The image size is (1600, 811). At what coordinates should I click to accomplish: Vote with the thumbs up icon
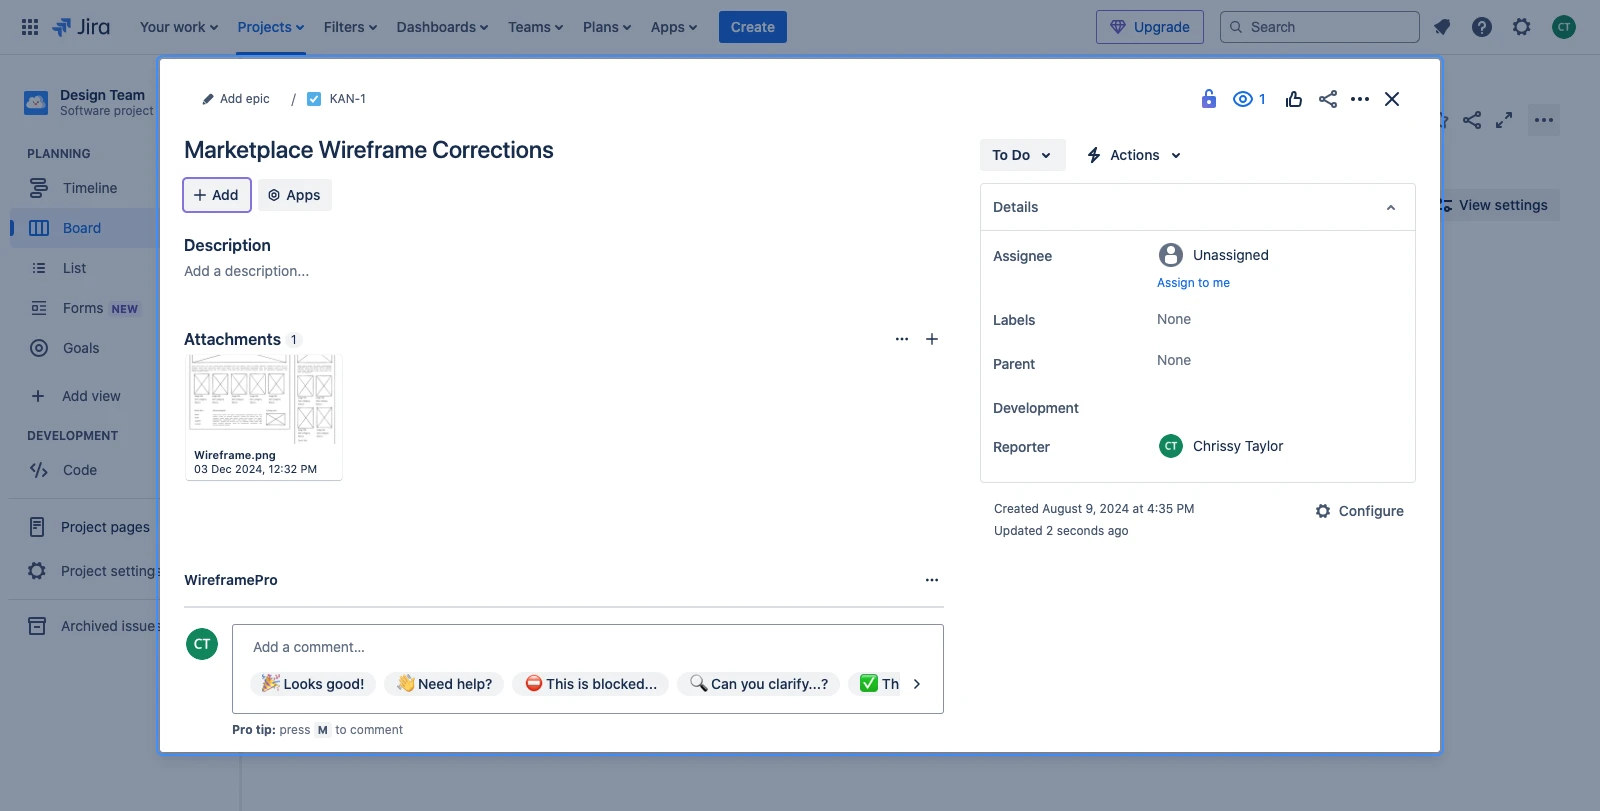[x=1294, y=99]
